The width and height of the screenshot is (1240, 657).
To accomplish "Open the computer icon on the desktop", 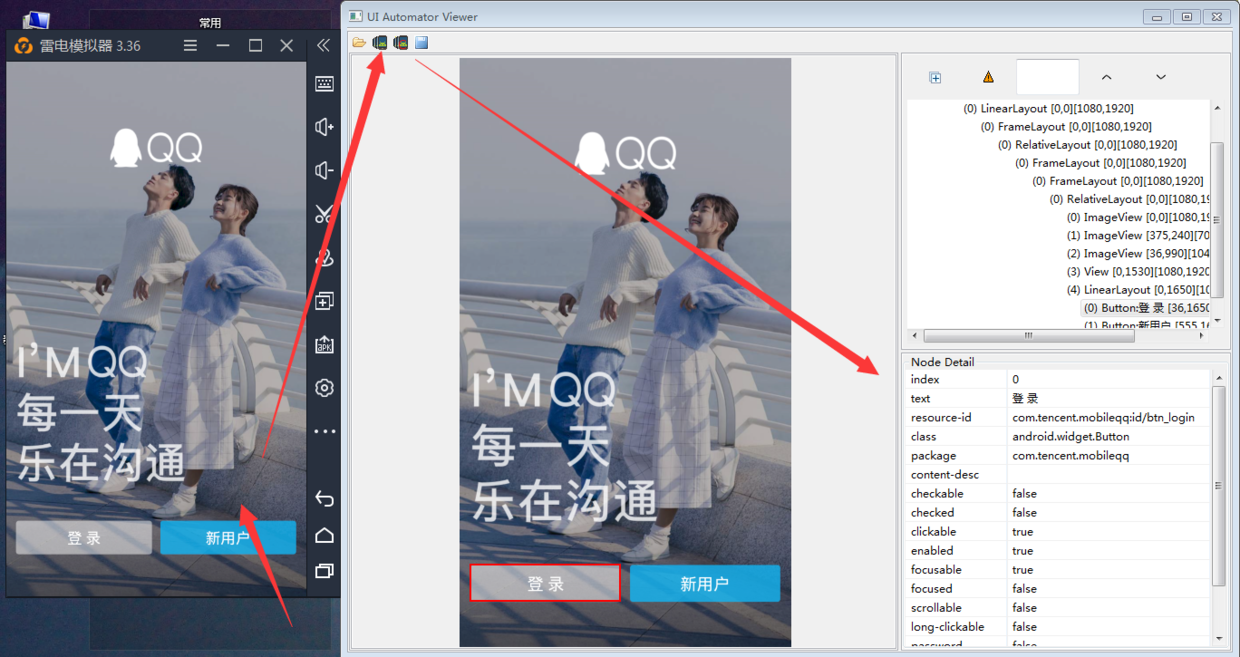I will tap(37, 19).
